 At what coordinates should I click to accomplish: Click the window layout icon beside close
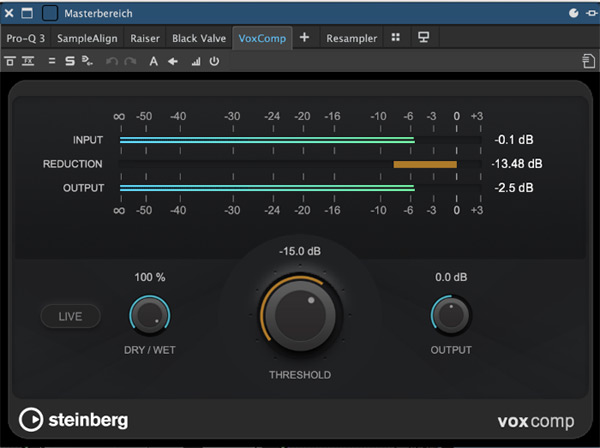pyautogui.click(x=27, y=13)
